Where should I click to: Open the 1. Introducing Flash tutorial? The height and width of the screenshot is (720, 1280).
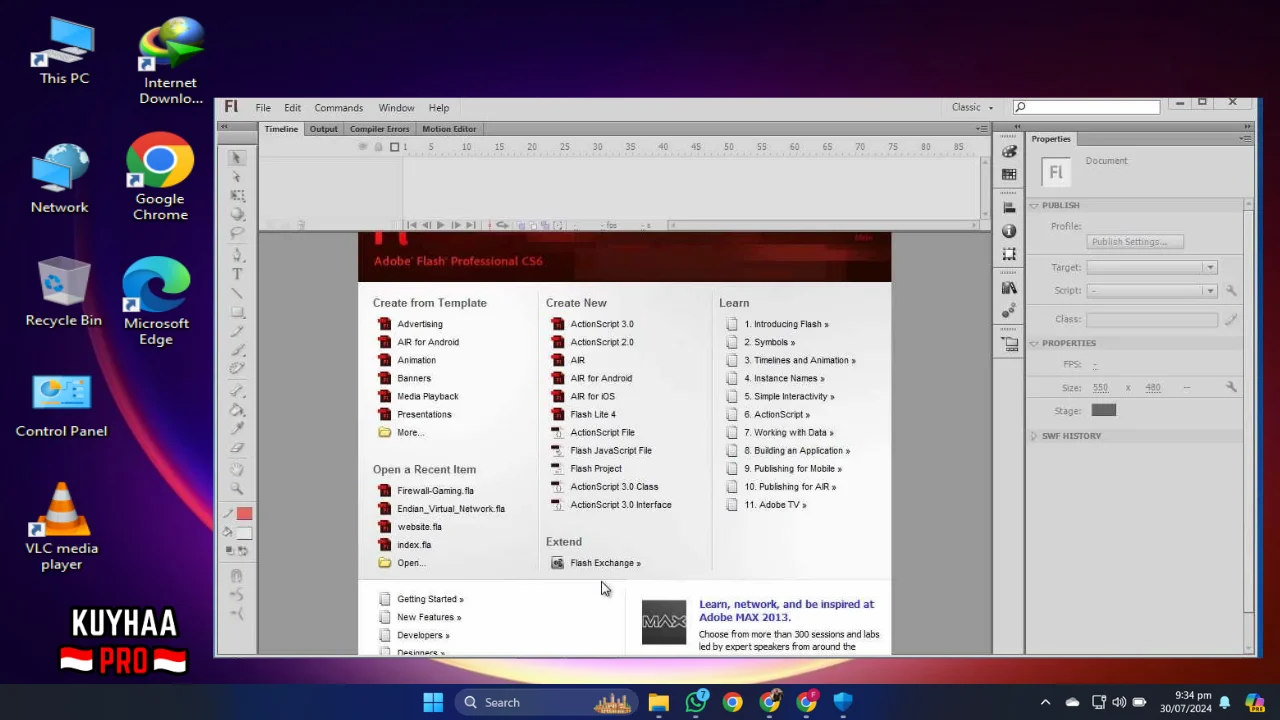(786, 324)
